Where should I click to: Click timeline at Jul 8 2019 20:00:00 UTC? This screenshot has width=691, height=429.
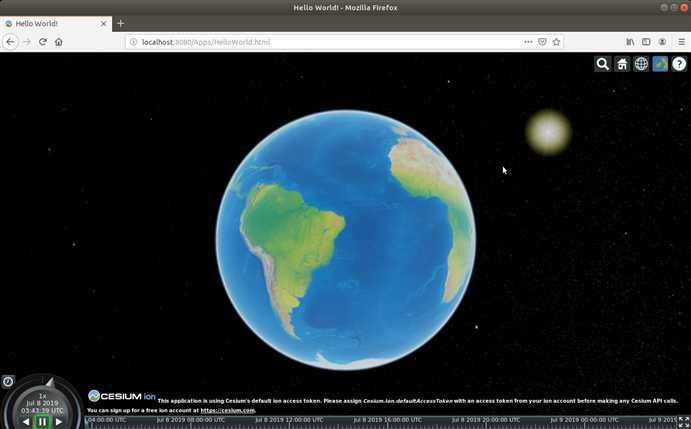(x=486, y=420)
